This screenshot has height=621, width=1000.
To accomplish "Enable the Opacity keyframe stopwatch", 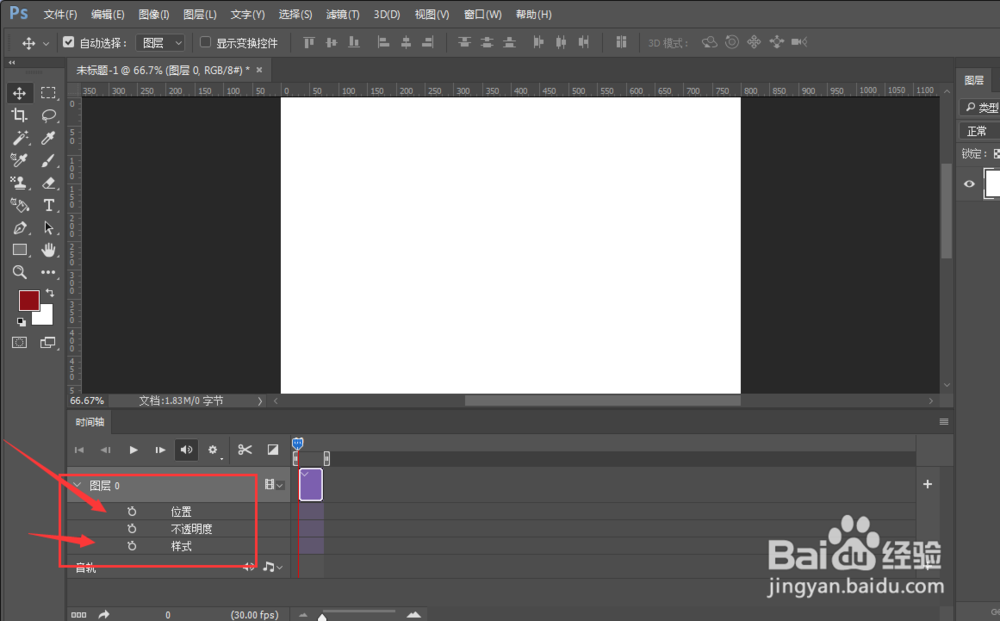I will tap(131, 529).
